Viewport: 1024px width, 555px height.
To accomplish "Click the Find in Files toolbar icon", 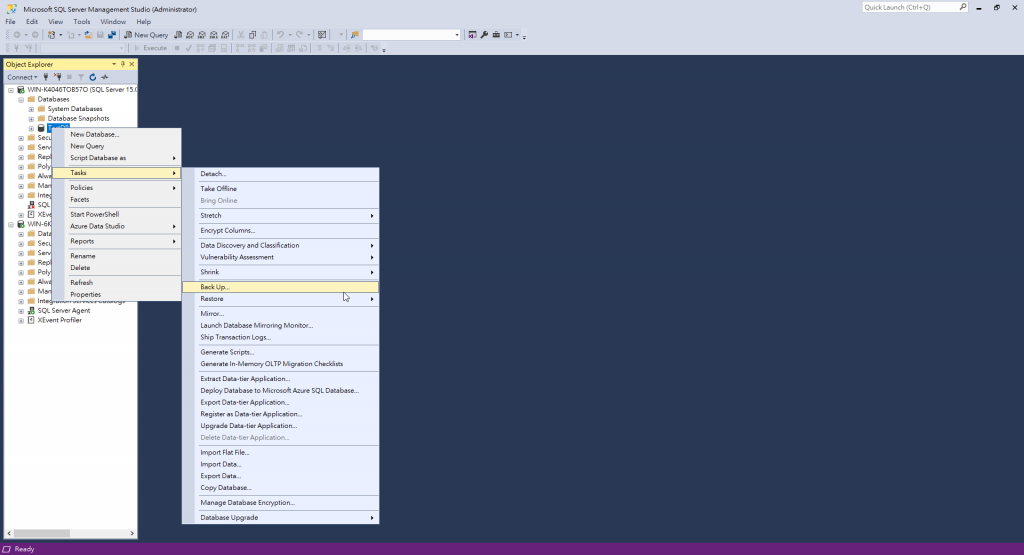I will (x=355, y=35).
